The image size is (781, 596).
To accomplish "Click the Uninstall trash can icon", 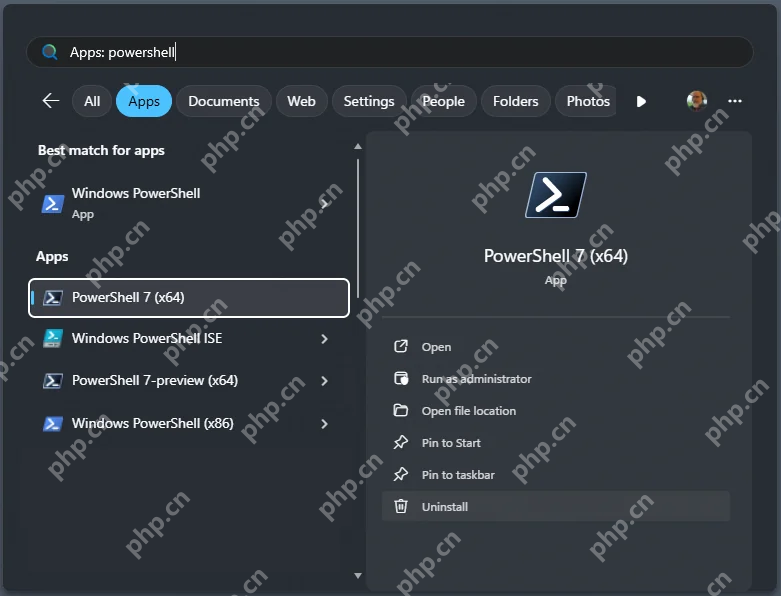I will pyautogui.click(x=401, y=506).
